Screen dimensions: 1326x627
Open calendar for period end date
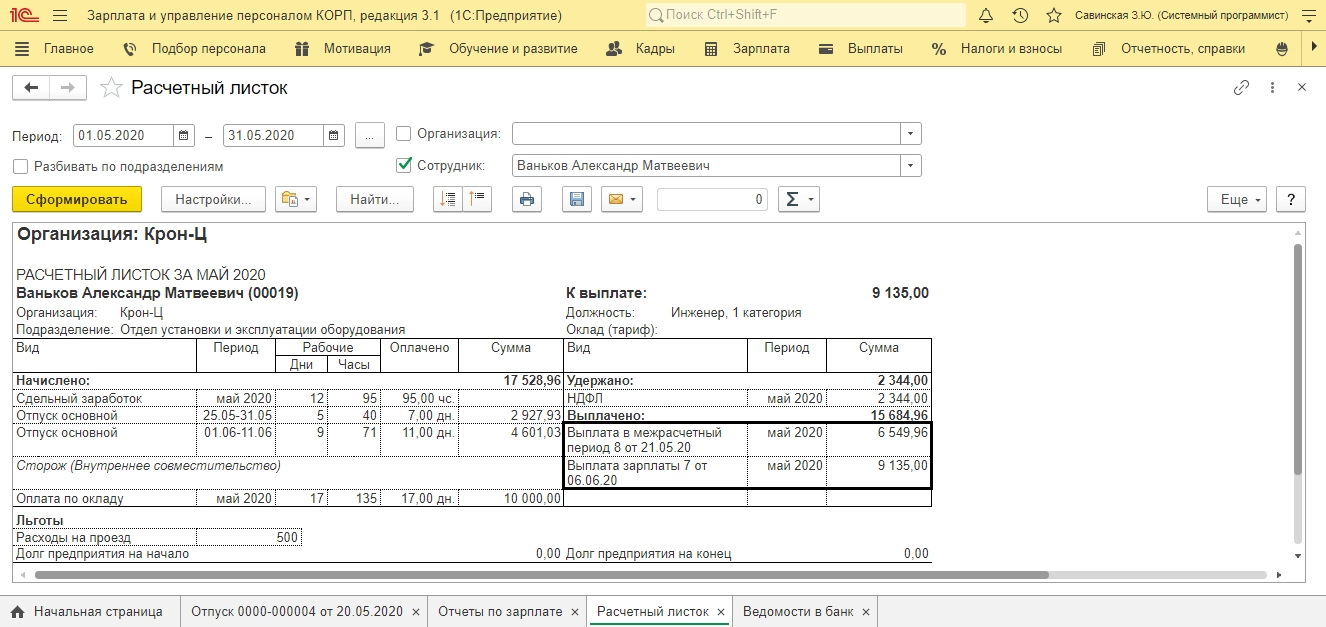(334, 135)
